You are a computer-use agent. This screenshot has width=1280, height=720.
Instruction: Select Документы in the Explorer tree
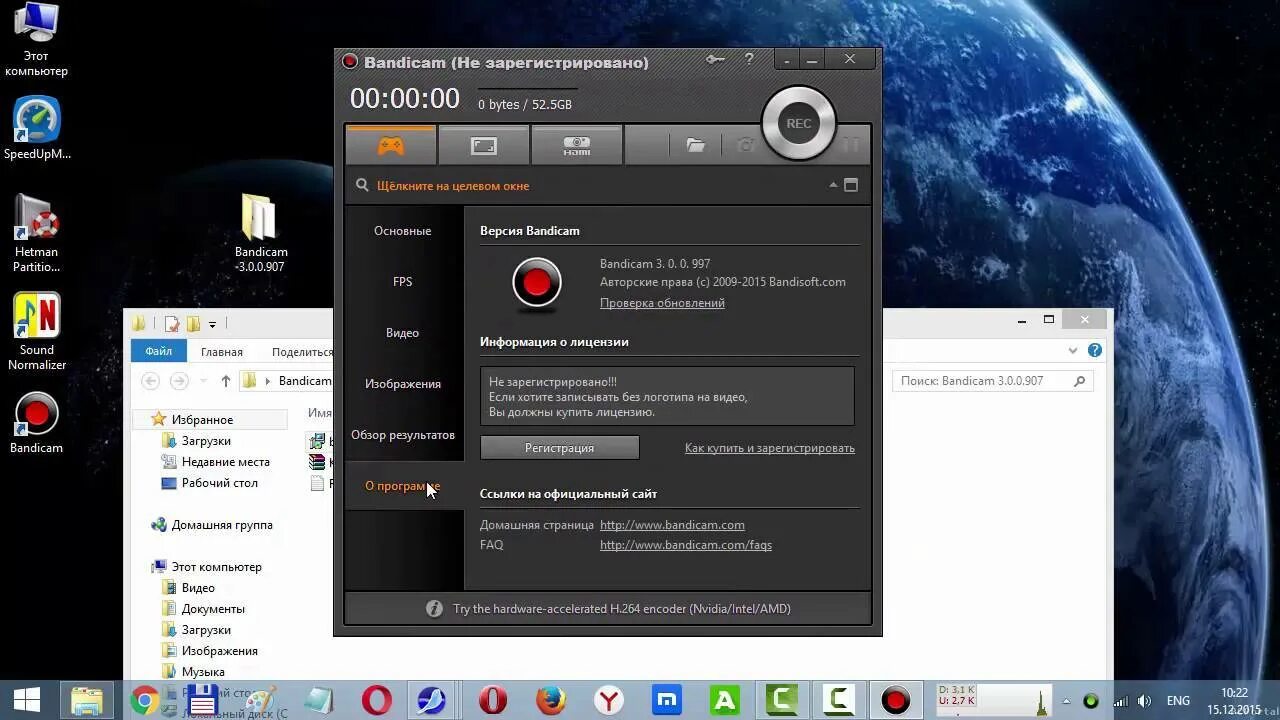click(213, 609)
